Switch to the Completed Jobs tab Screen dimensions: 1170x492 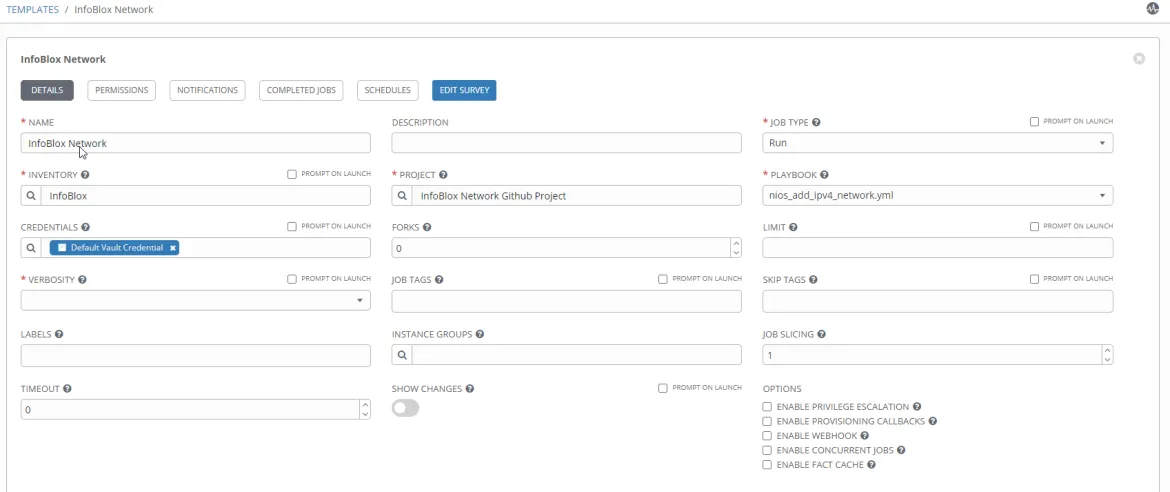(x=301, y=90)
